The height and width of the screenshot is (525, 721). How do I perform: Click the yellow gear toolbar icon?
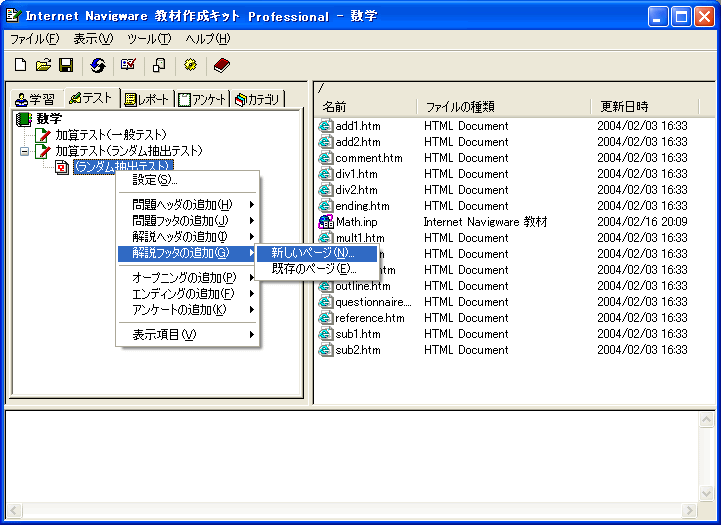point(190,64)
